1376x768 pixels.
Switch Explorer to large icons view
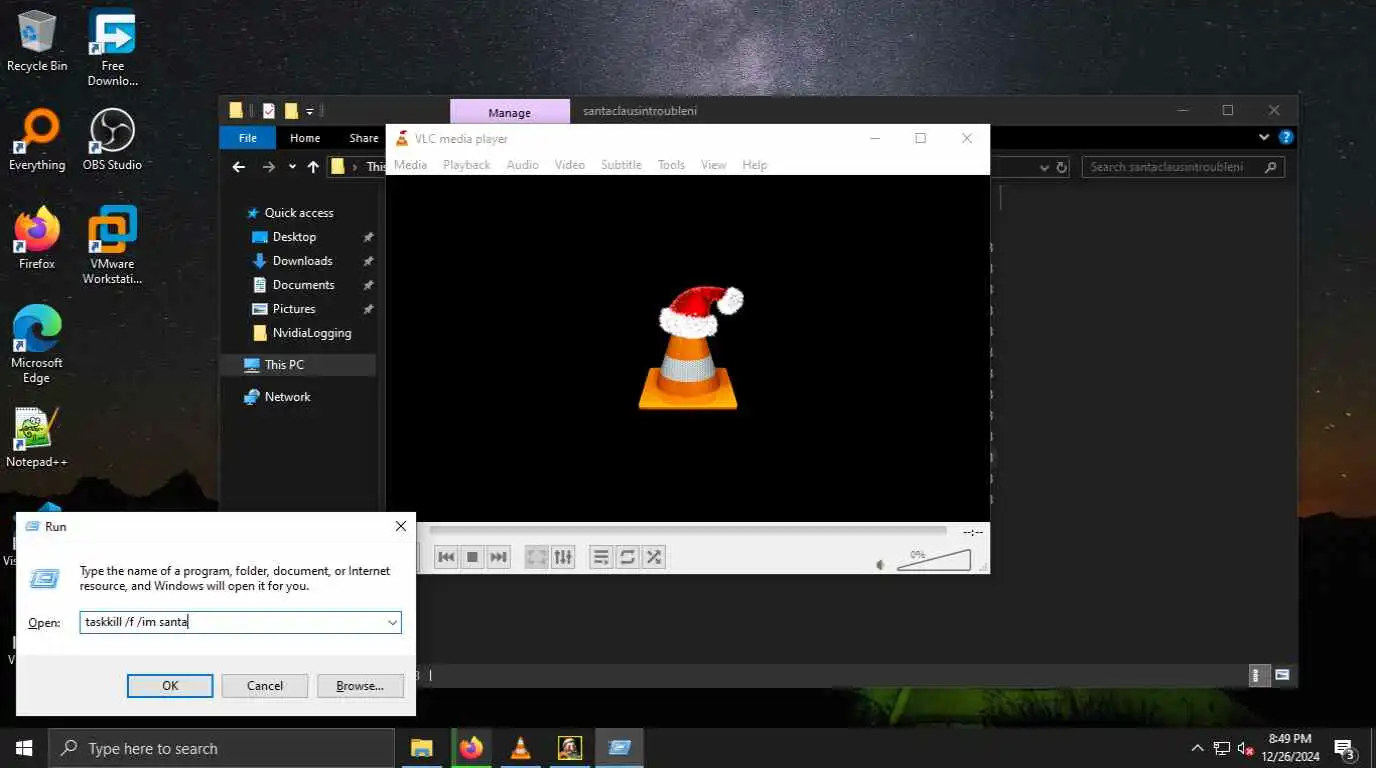1282,675
